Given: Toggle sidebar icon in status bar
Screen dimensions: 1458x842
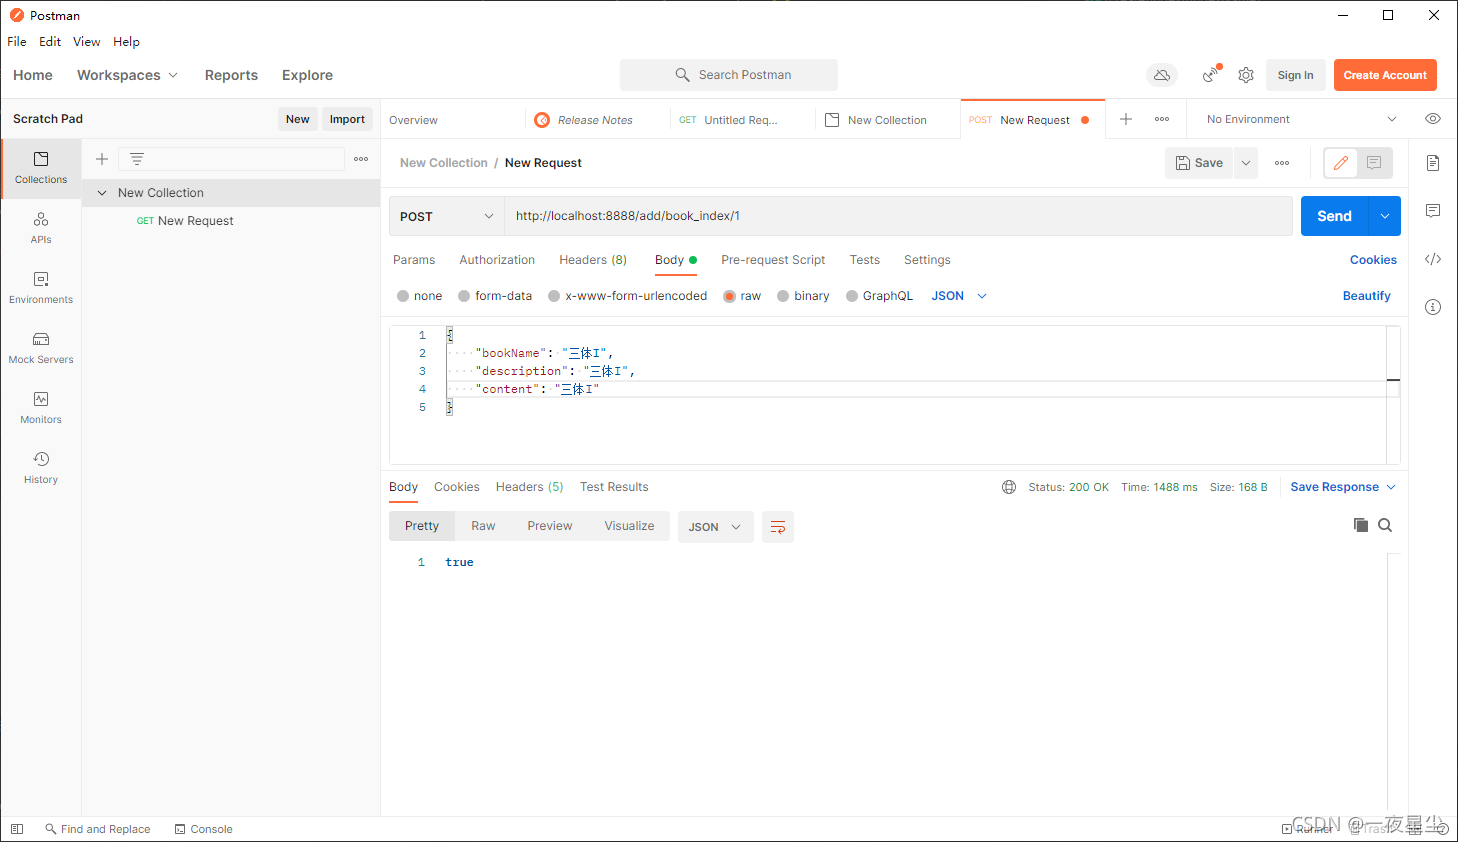Looking at the screenshot, I should click(x=17, y=829).
